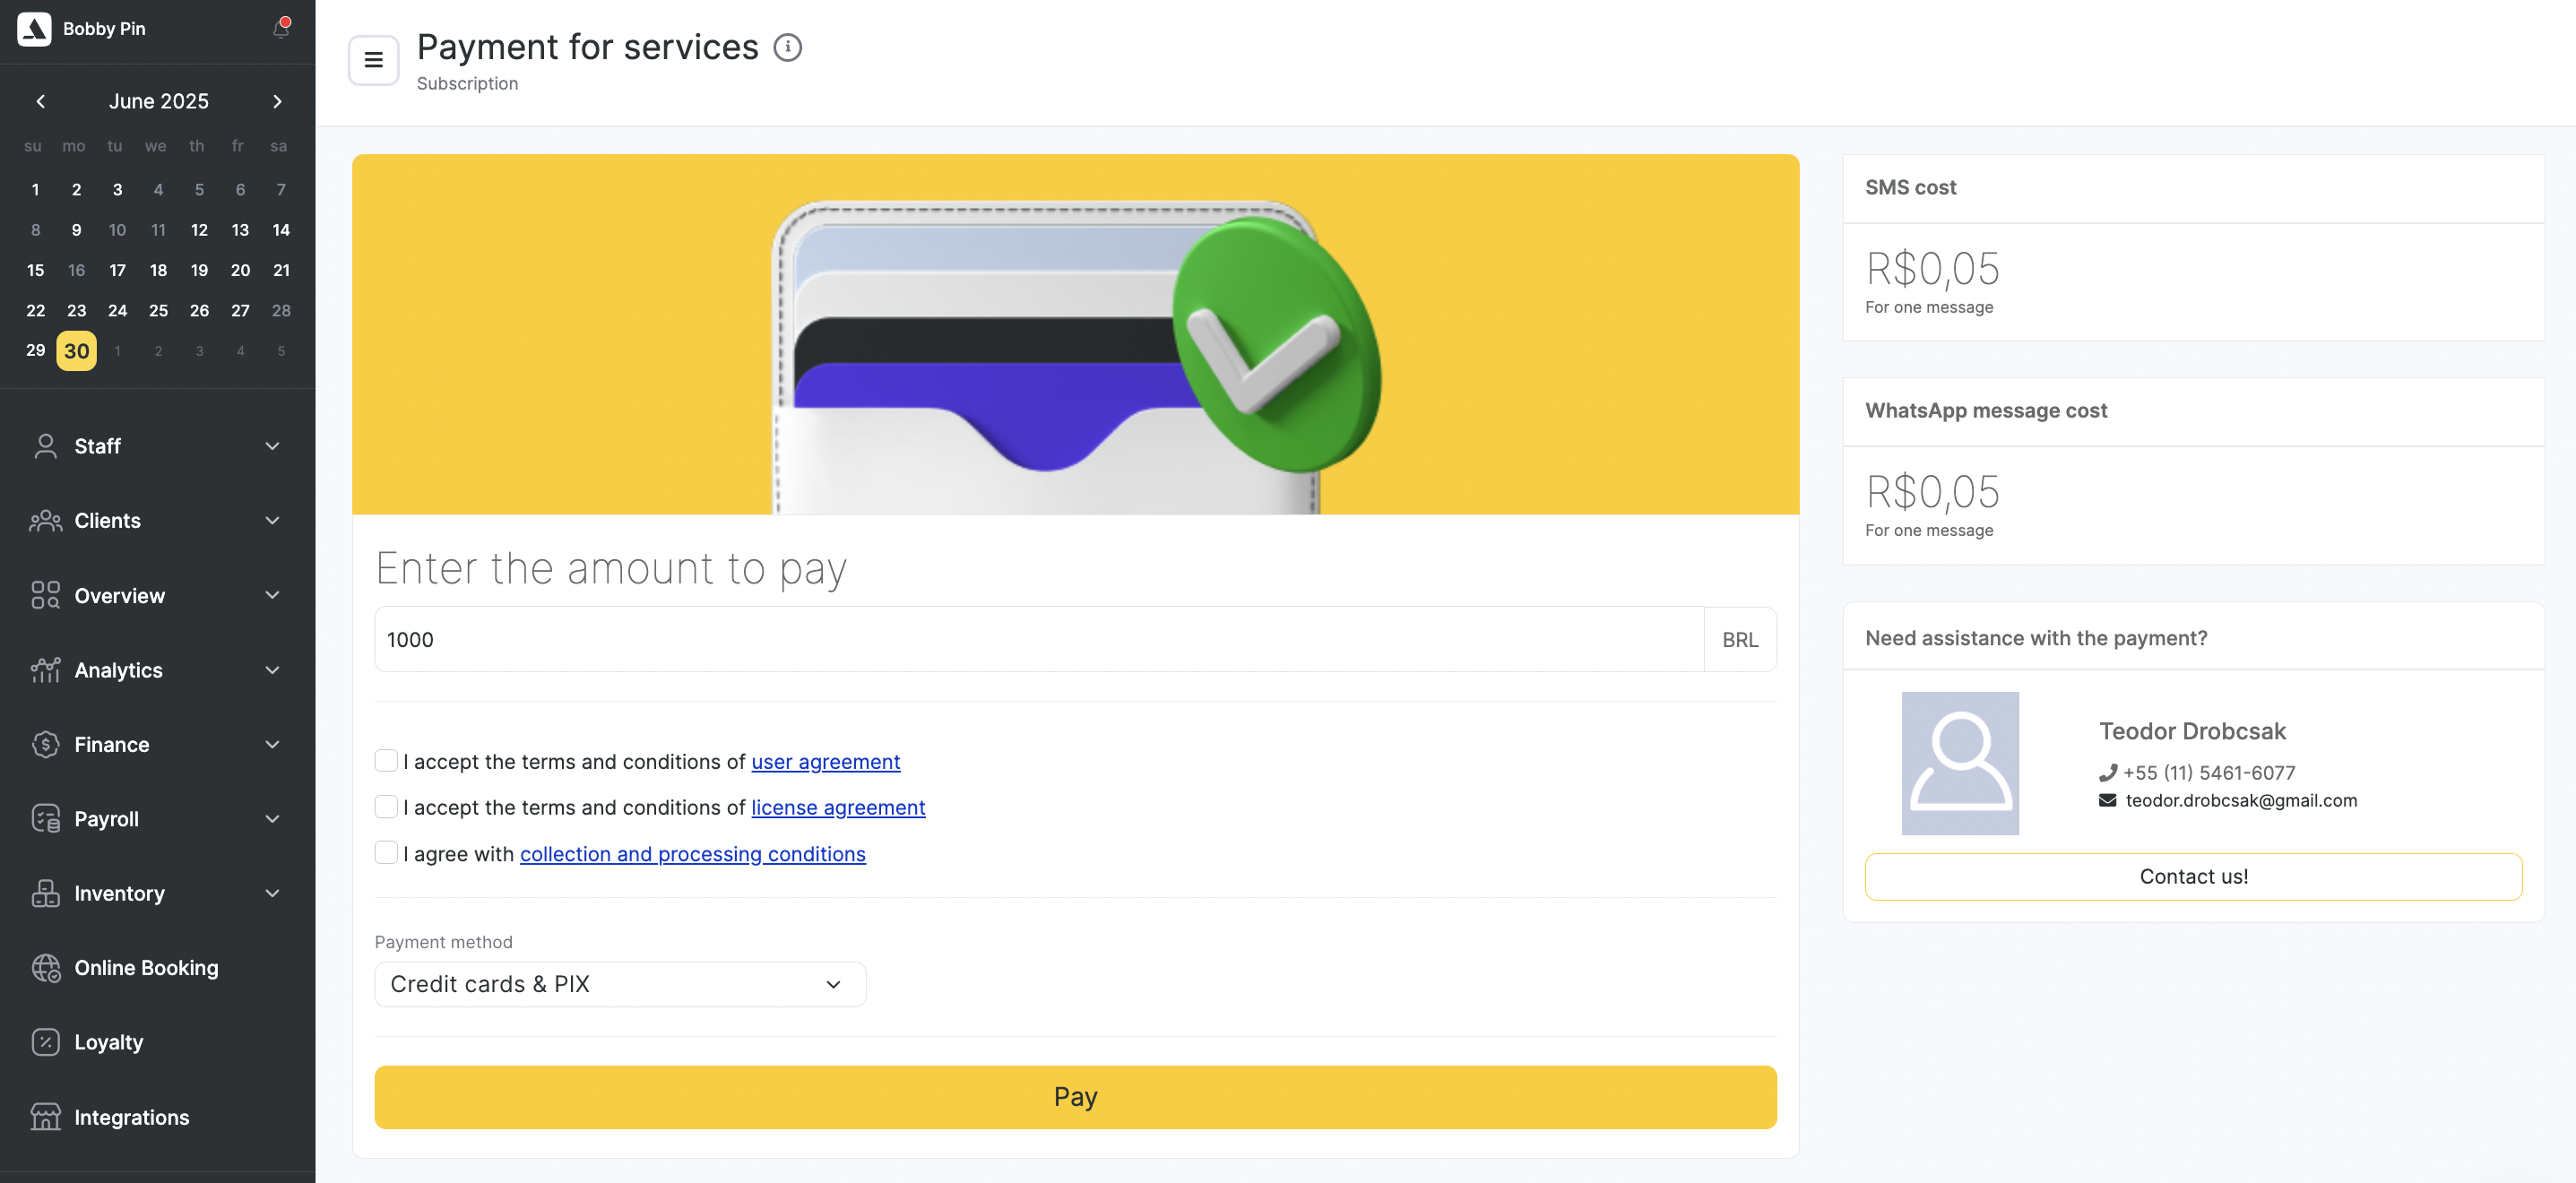
Task: Click the amount to pay input field
Action: pyautogui.click(x=1039, y=639)
